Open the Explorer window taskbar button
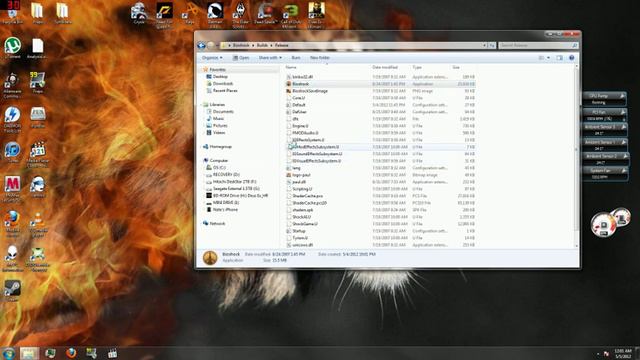 click(29, 353)
